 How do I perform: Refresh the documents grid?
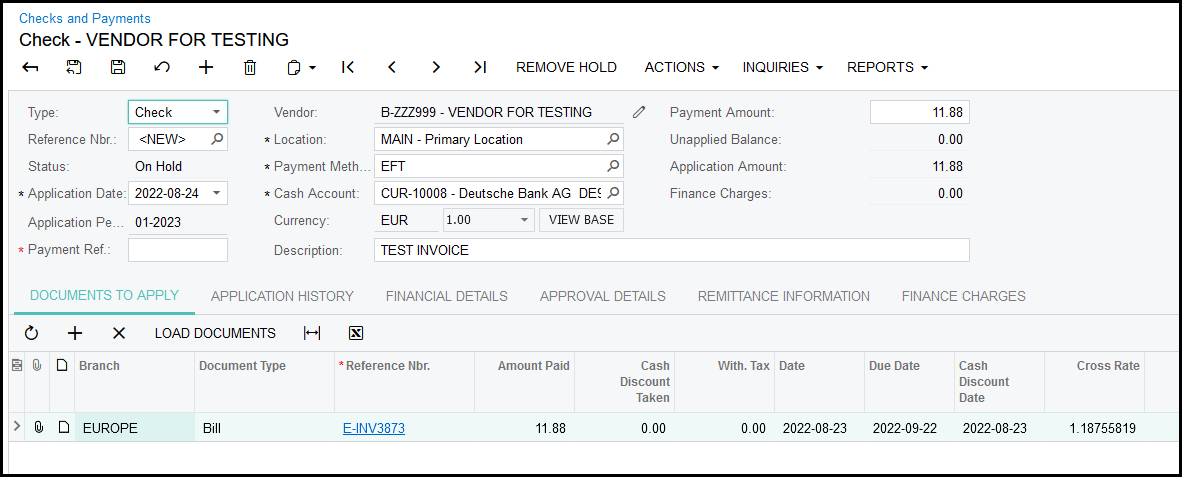tap(31, 333)
